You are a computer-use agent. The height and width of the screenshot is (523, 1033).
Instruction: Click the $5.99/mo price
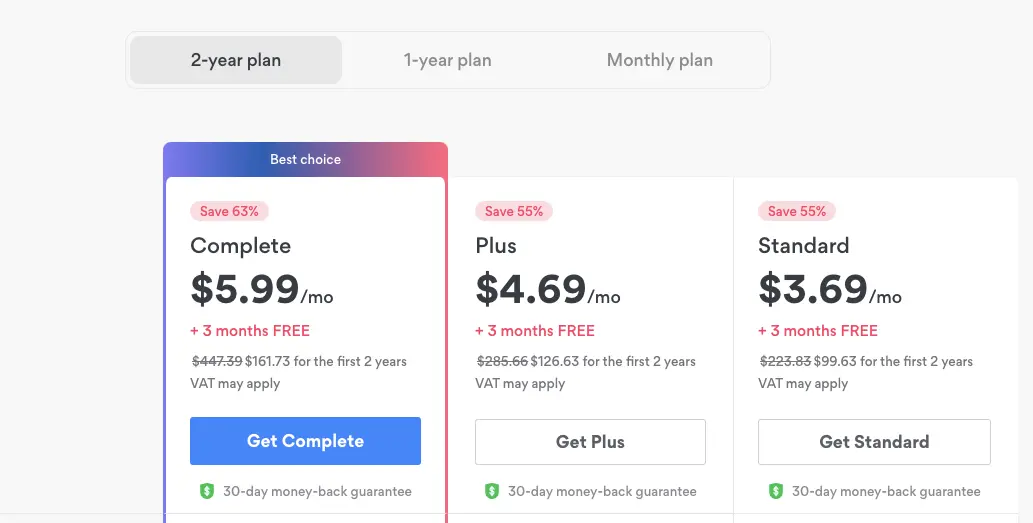pyautogui.click(x=262, y=289)
